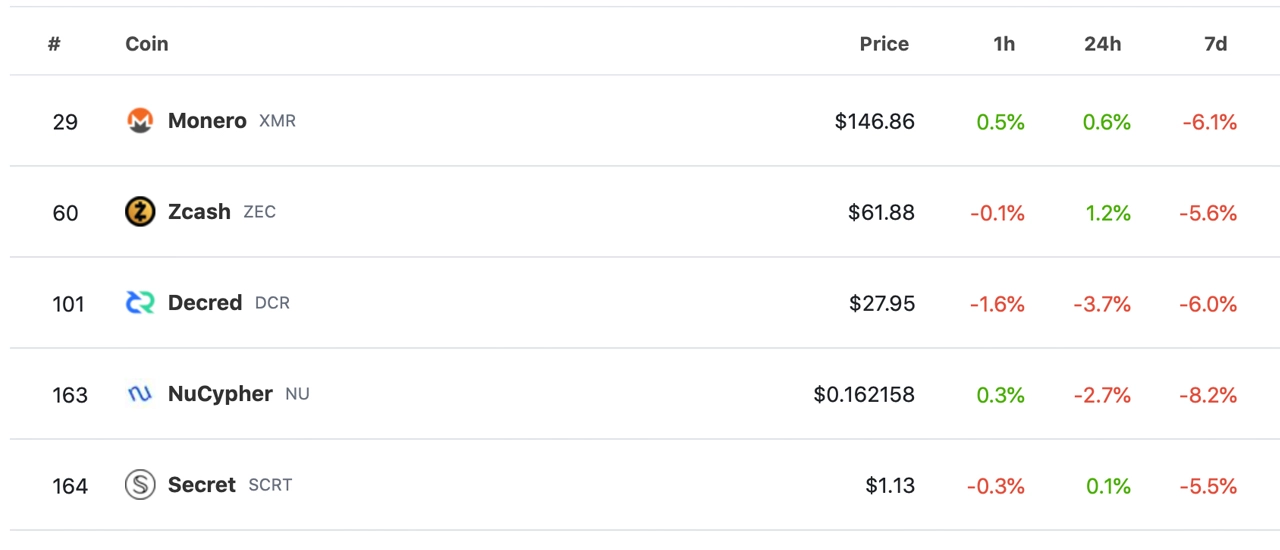Open the Monero coin page link

point(207,121)
